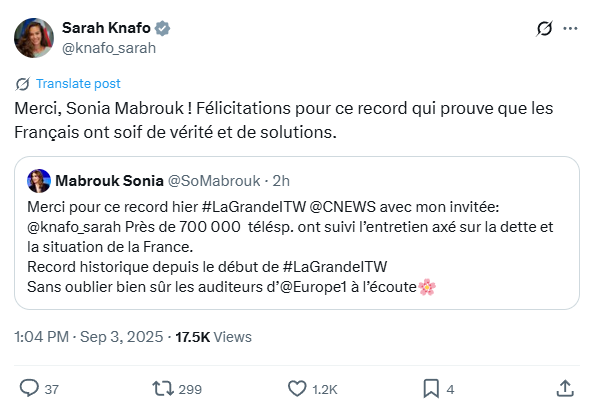Viewport: 594px width, 409px height.
Task: Share the post via upload icon
Action: tap(565, 389)
